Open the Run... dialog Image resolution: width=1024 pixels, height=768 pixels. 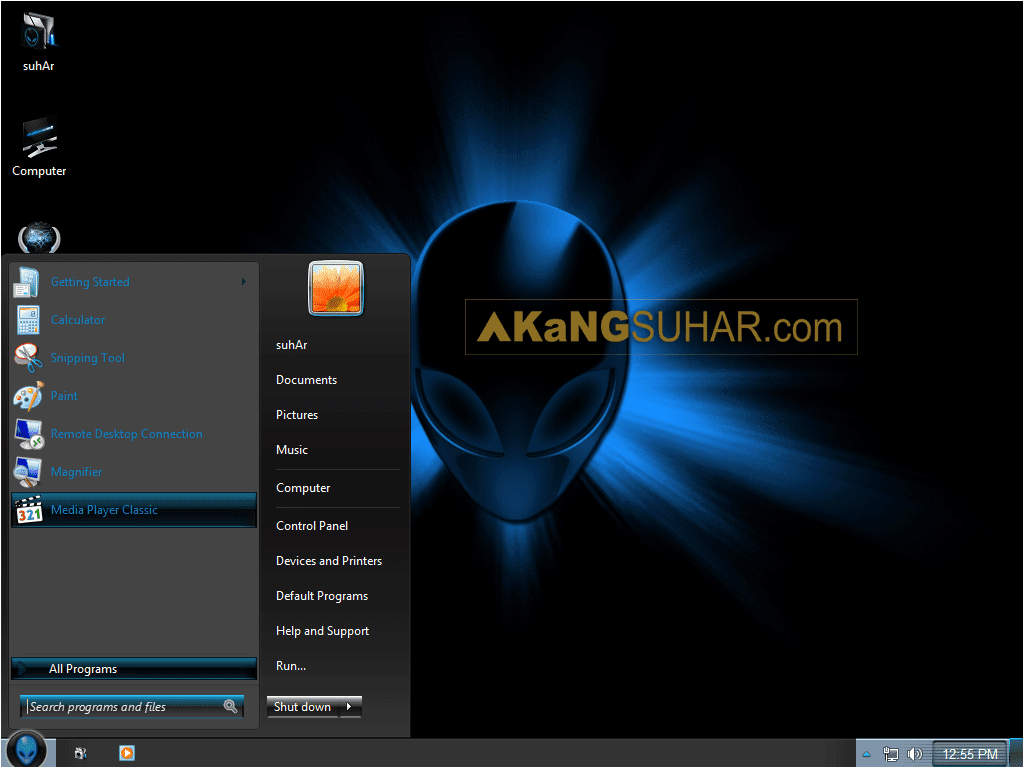tap(291, 666)
